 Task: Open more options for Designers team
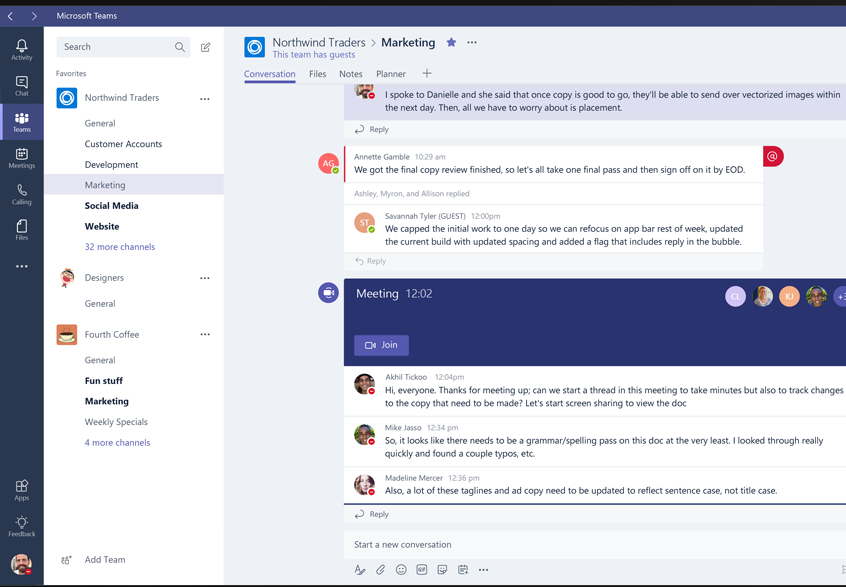point(205,278)
